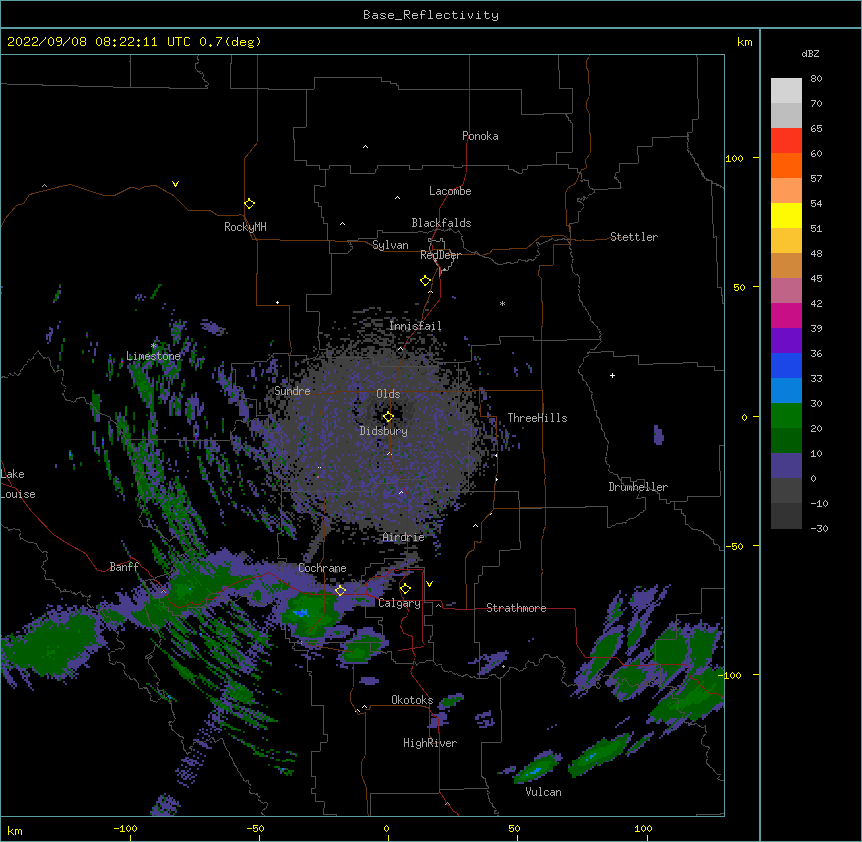Click the Vulcan label
This screenshot has height=842, width=862.
pyautogui.click(x=543, y=792)
